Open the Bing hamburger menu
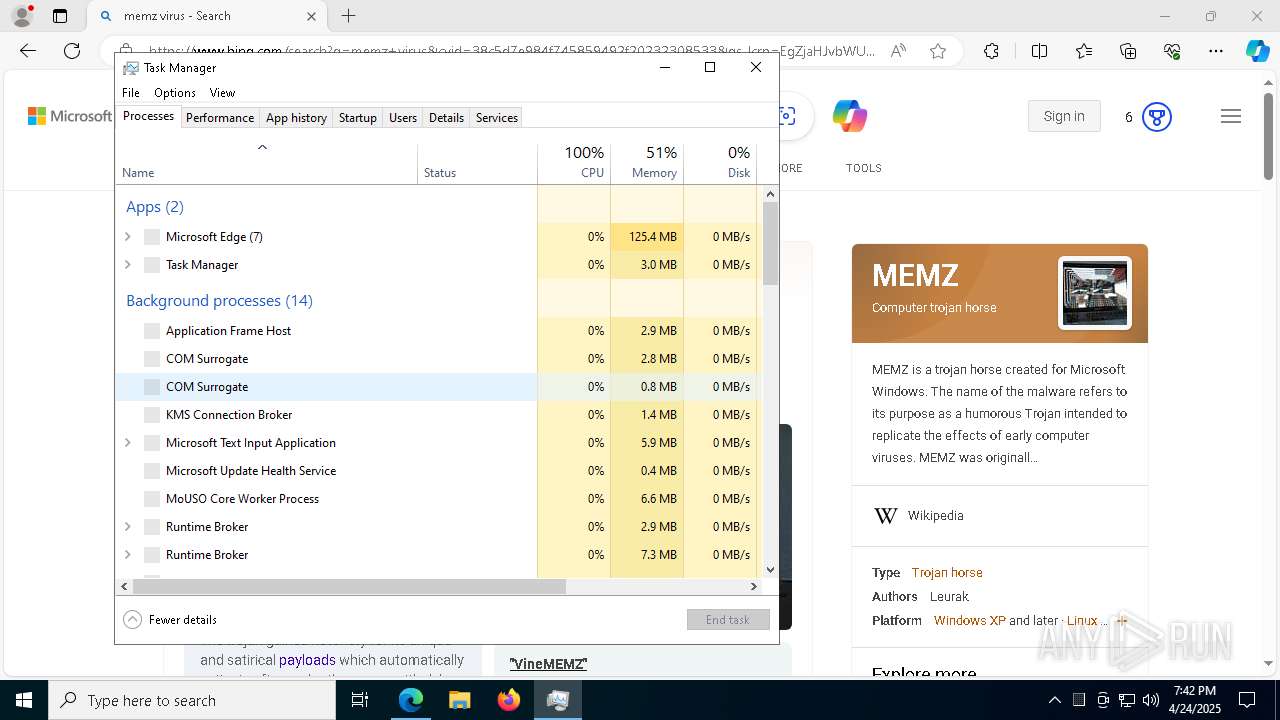Screen dimensions: 1280x720 (x=1231, y=117)
